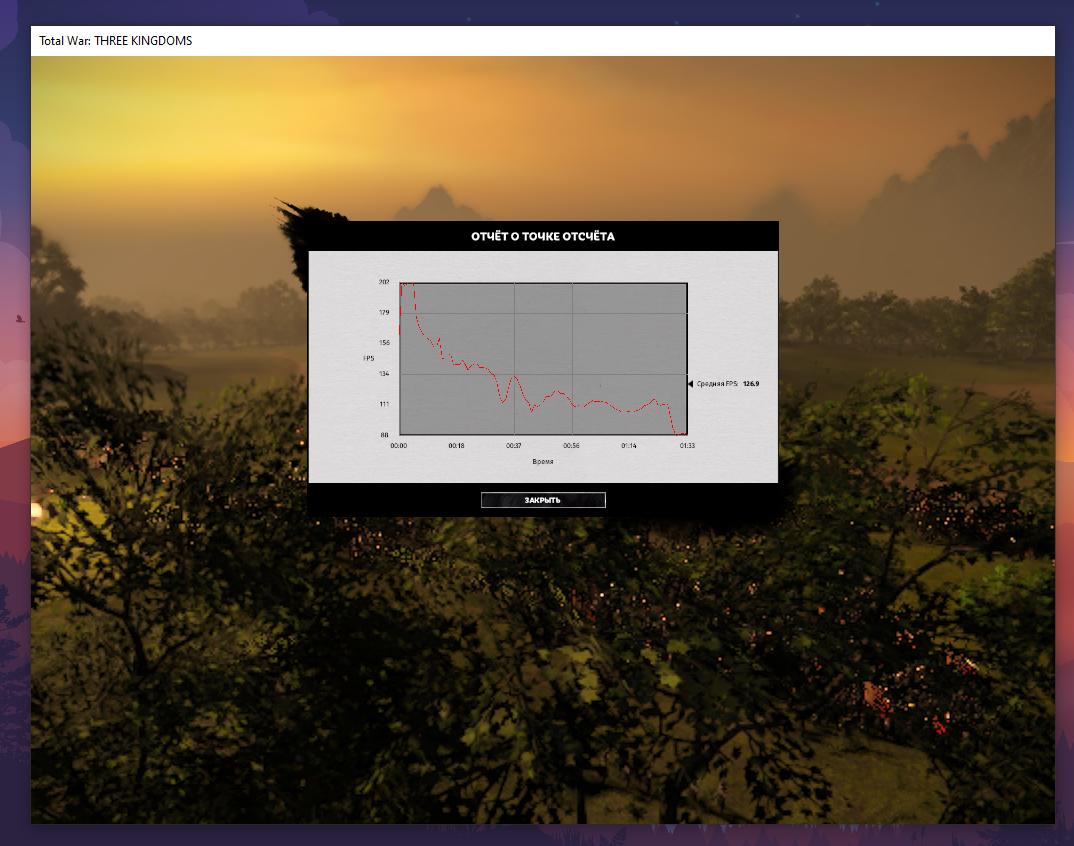Click the '00:00' time label
The height and width of the screenshot is (846, 1074).
pos(399,445)
